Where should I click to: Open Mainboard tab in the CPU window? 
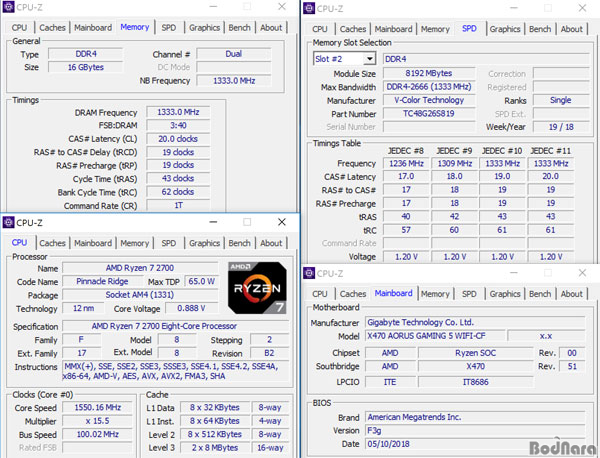click(x=93, y=243)
